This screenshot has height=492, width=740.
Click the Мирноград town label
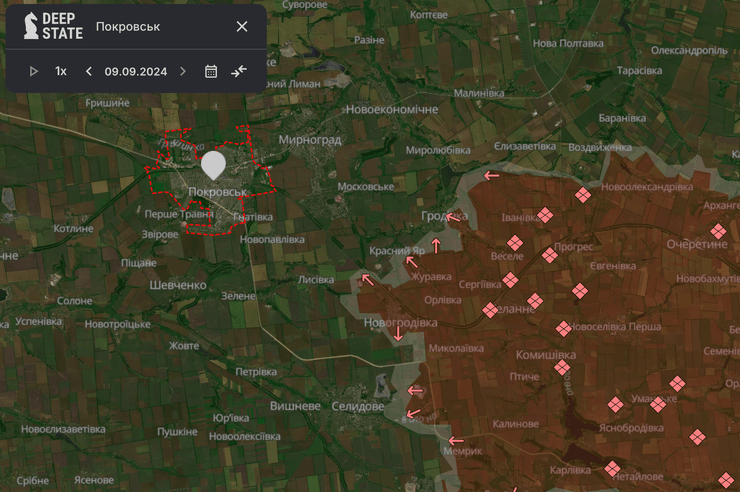[x=310, y=140]
